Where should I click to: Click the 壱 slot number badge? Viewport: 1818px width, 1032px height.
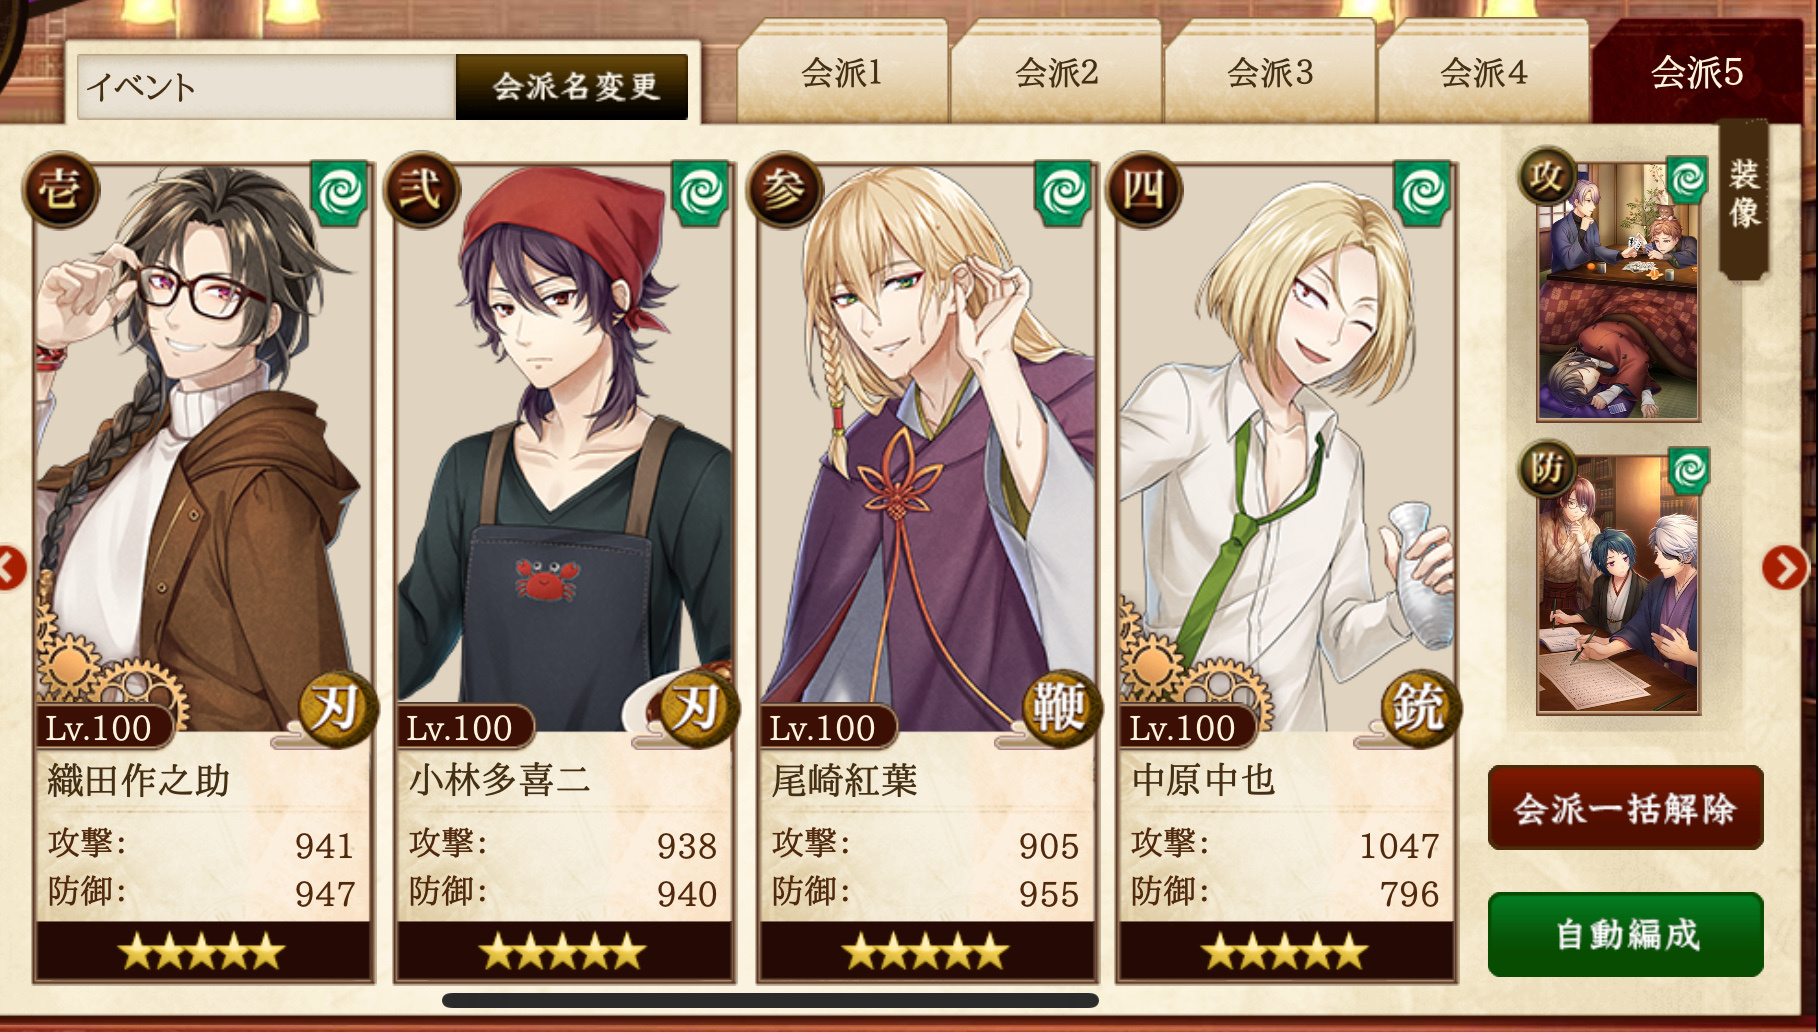pos(61,190)
